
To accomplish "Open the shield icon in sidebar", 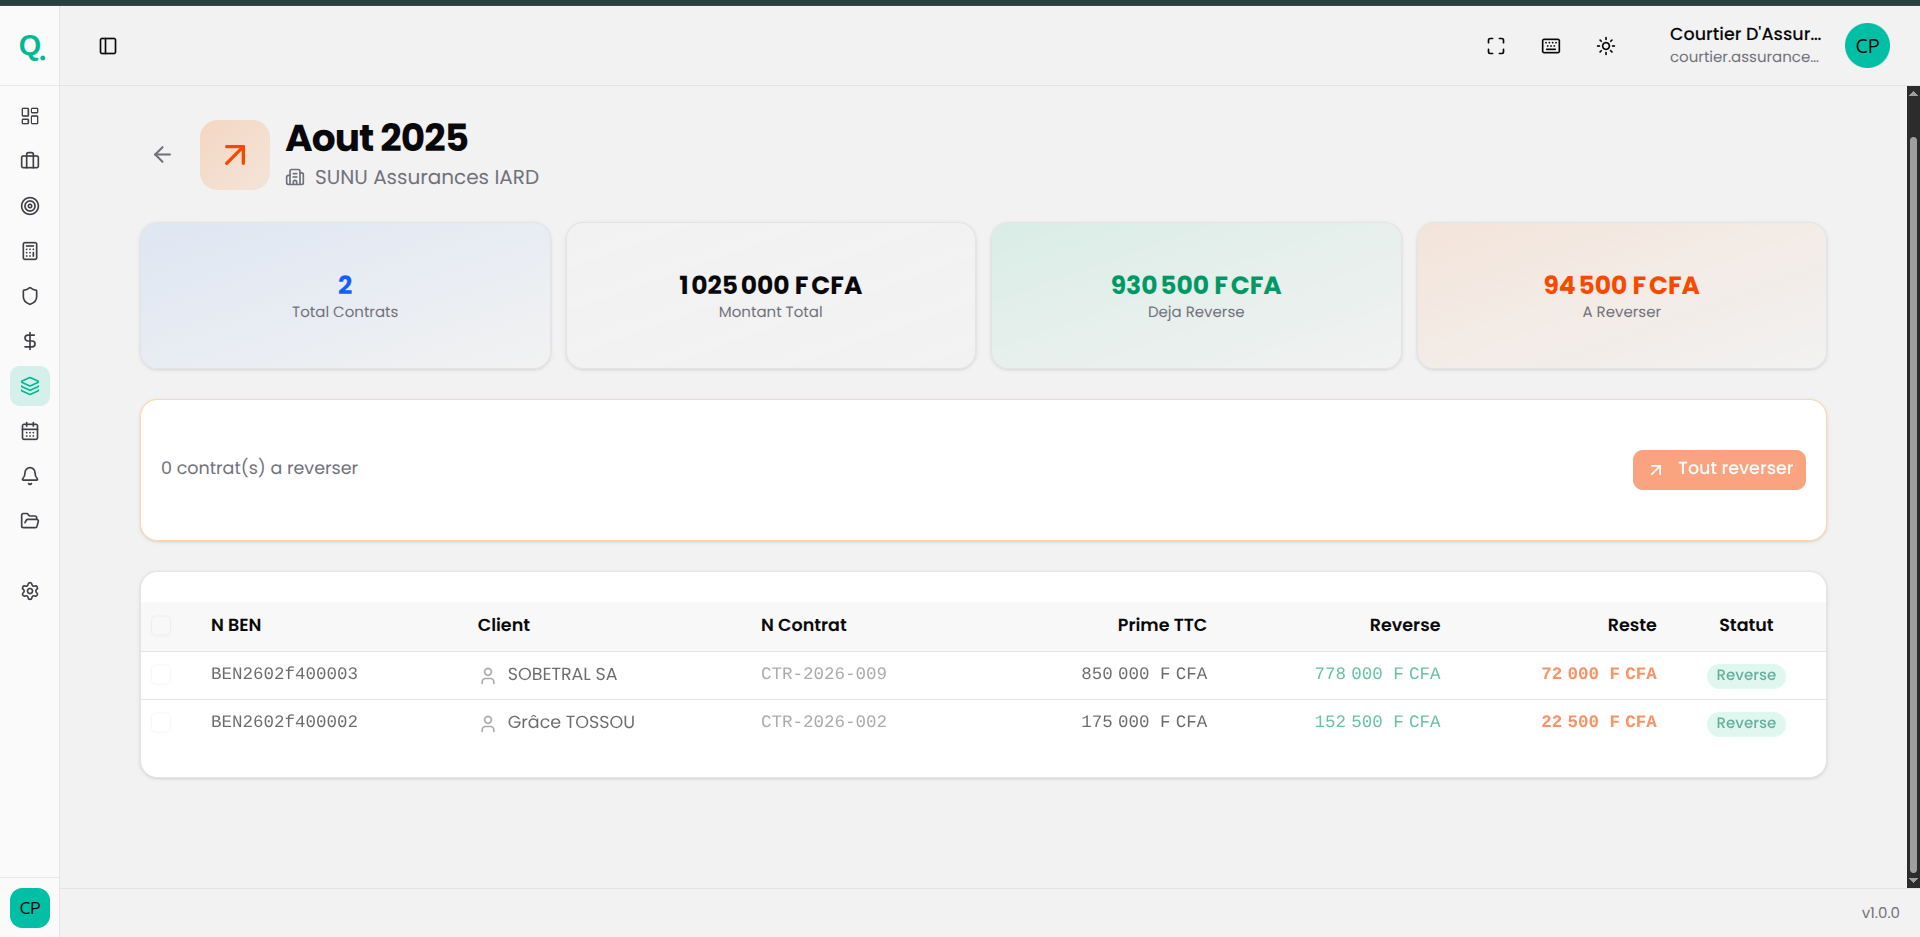I will click(30, 296).
